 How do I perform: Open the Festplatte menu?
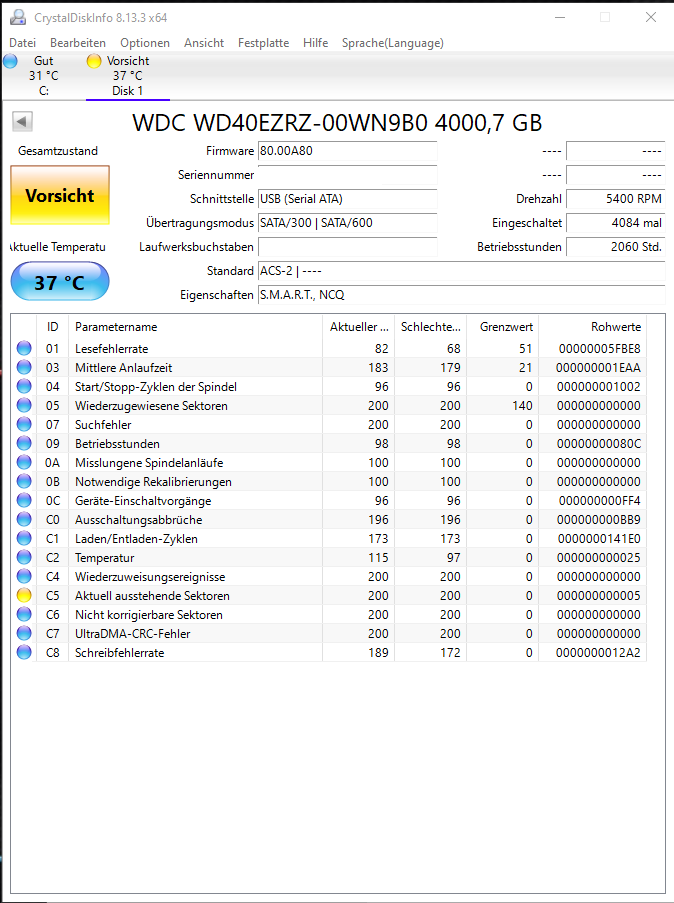point(263,43)
